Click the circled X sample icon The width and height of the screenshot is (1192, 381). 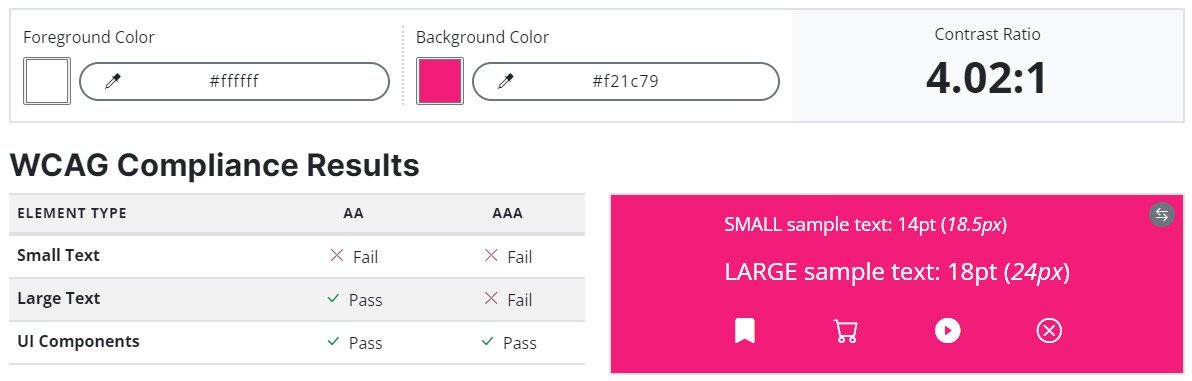[1049, 331]
